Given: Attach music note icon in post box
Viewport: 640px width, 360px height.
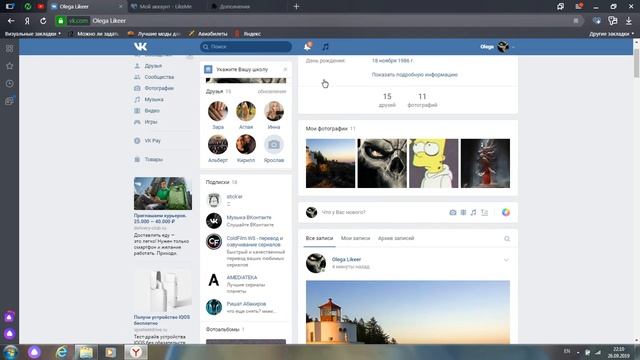Looking at the screenshot, I should coord(473,212).
